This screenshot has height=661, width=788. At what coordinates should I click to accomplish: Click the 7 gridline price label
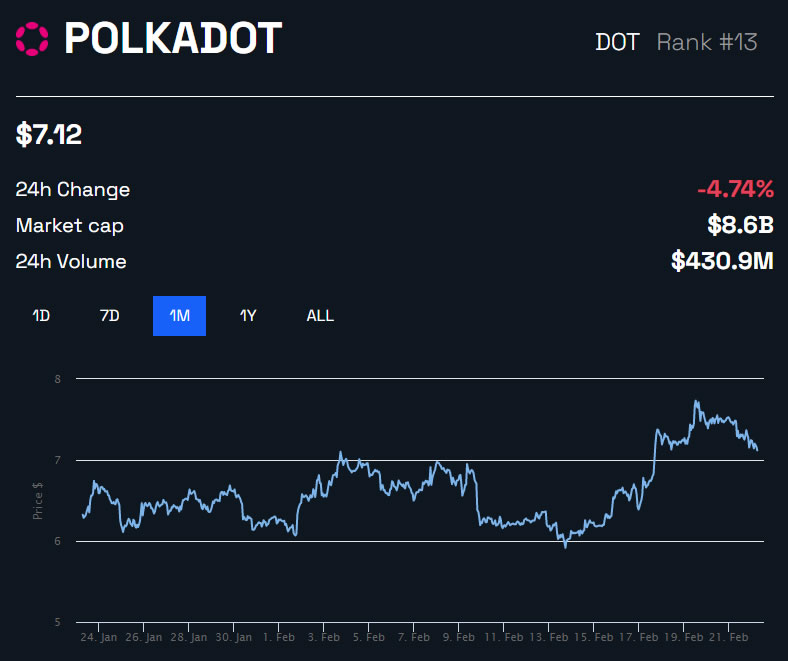pyautogui.click(x=58, y=460)
